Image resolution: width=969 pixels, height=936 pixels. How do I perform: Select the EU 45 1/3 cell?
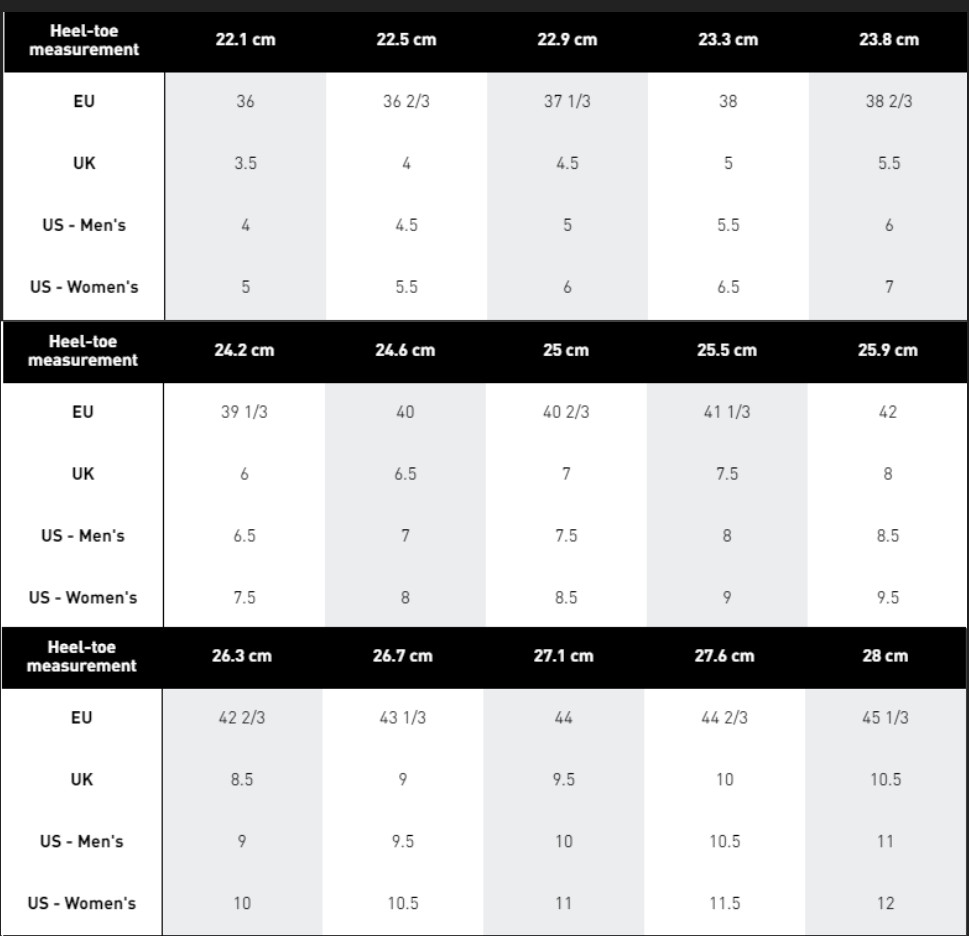pyautogui.click(x=886, y=718)
